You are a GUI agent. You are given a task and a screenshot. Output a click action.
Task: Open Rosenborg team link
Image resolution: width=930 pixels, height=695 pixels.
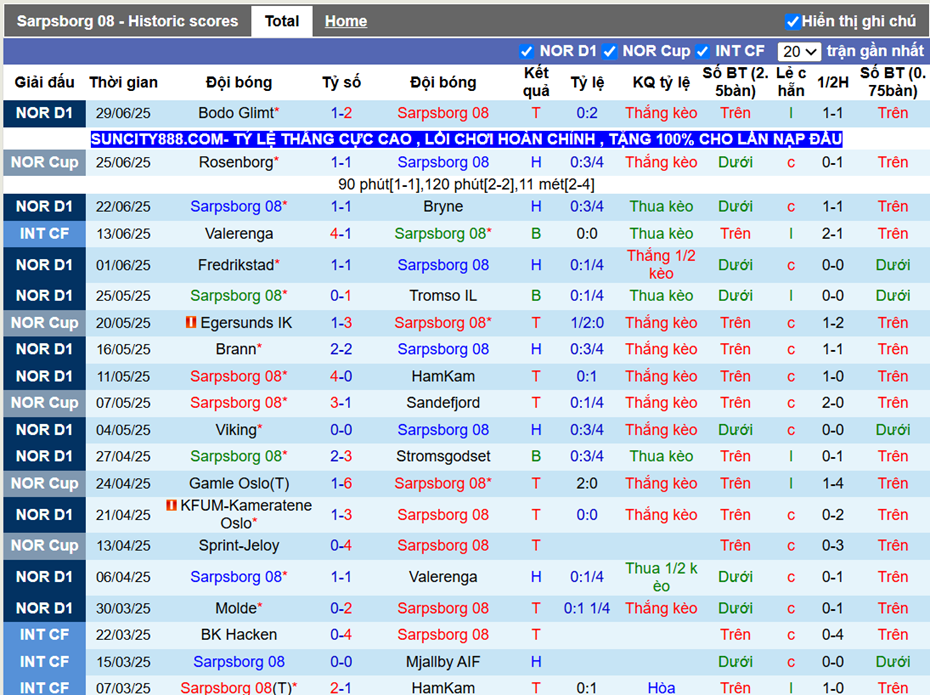(236, 162)
